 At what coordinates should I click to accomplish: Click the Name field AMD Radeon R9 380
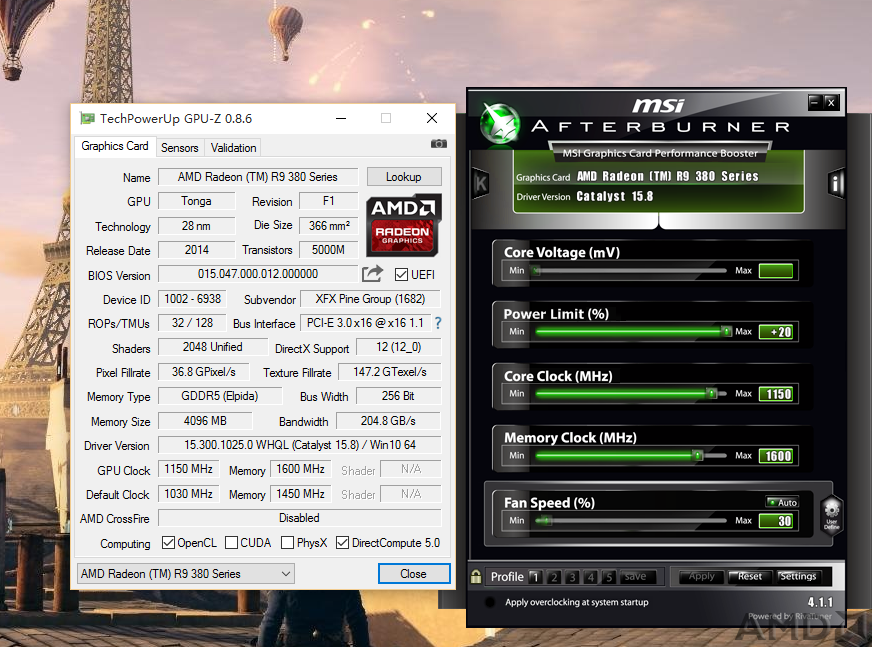click(258, 177)
